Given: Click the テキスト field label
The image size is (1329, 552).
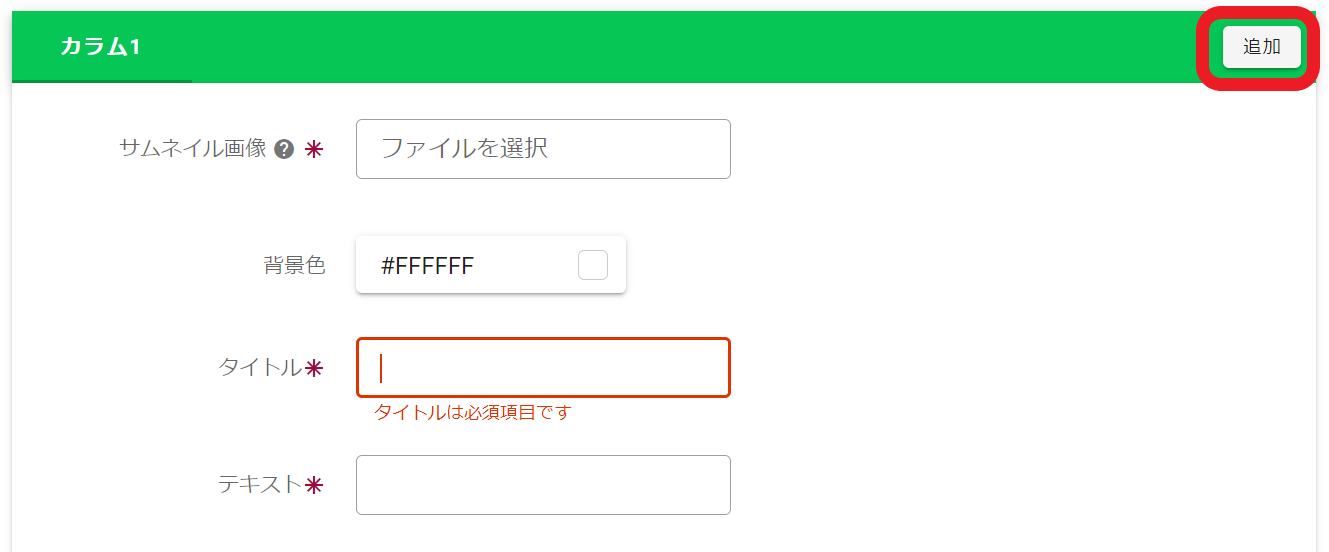Looking at the screenshot, I should pos(259,485).
